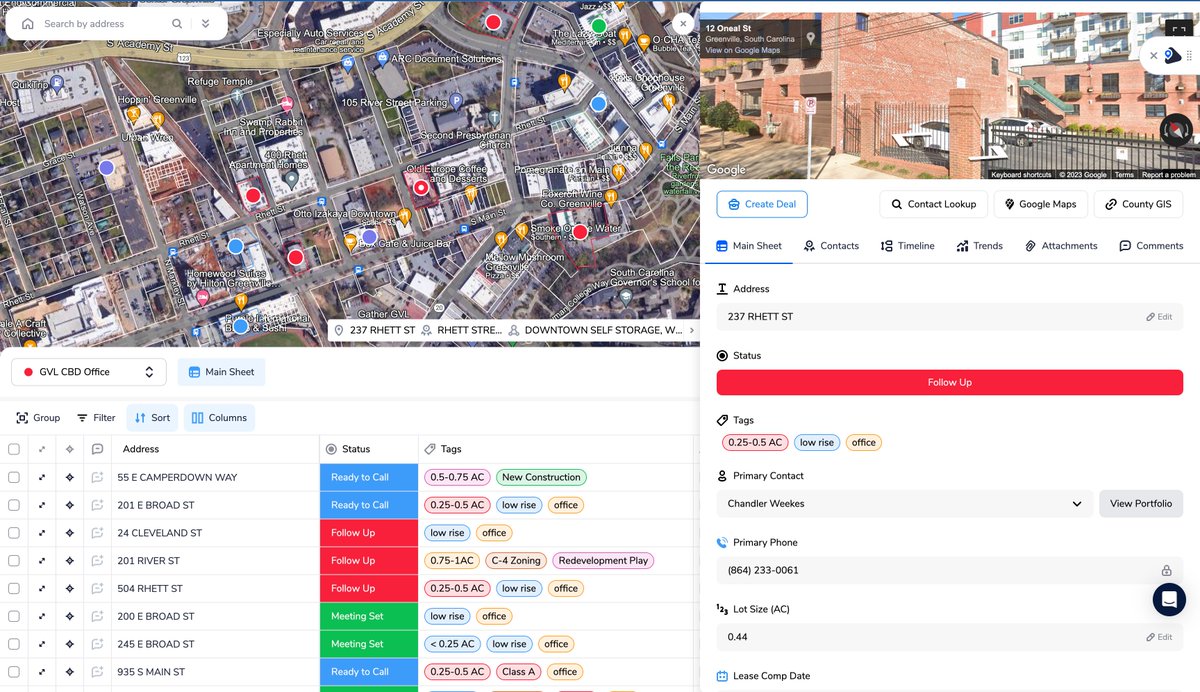Edit the Address field 237 RHETT ST
1200x692 pixels.
coord(1159,317)
